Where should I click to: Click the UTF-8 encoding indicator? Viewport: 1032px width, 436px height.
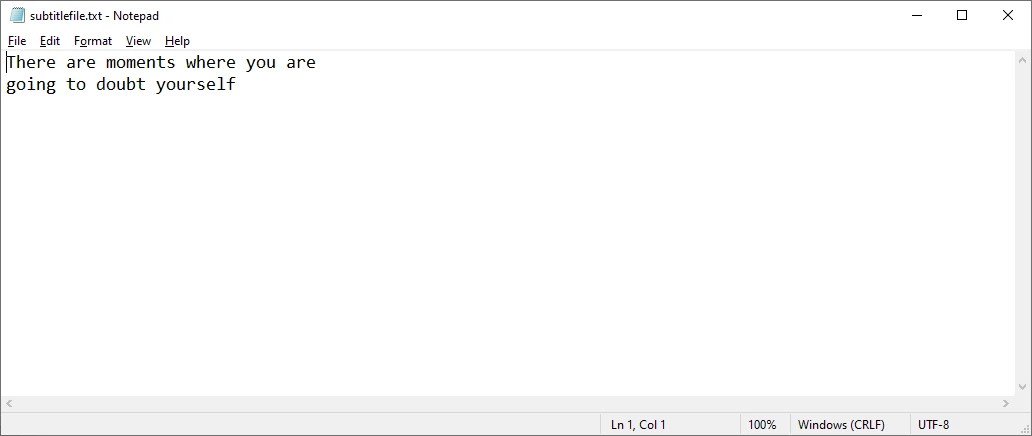click(x=933, y=425)
